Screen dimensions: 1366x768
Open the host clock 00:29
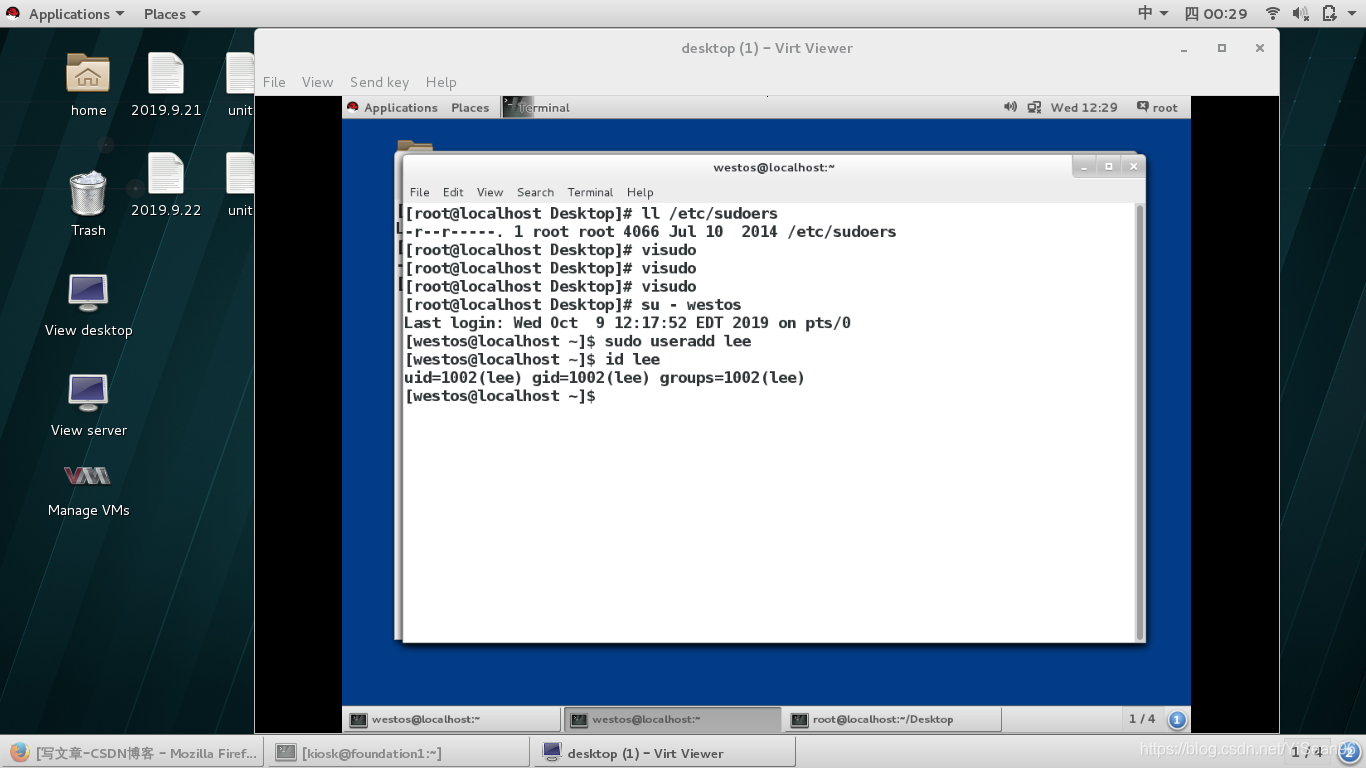pos(1215,13)
